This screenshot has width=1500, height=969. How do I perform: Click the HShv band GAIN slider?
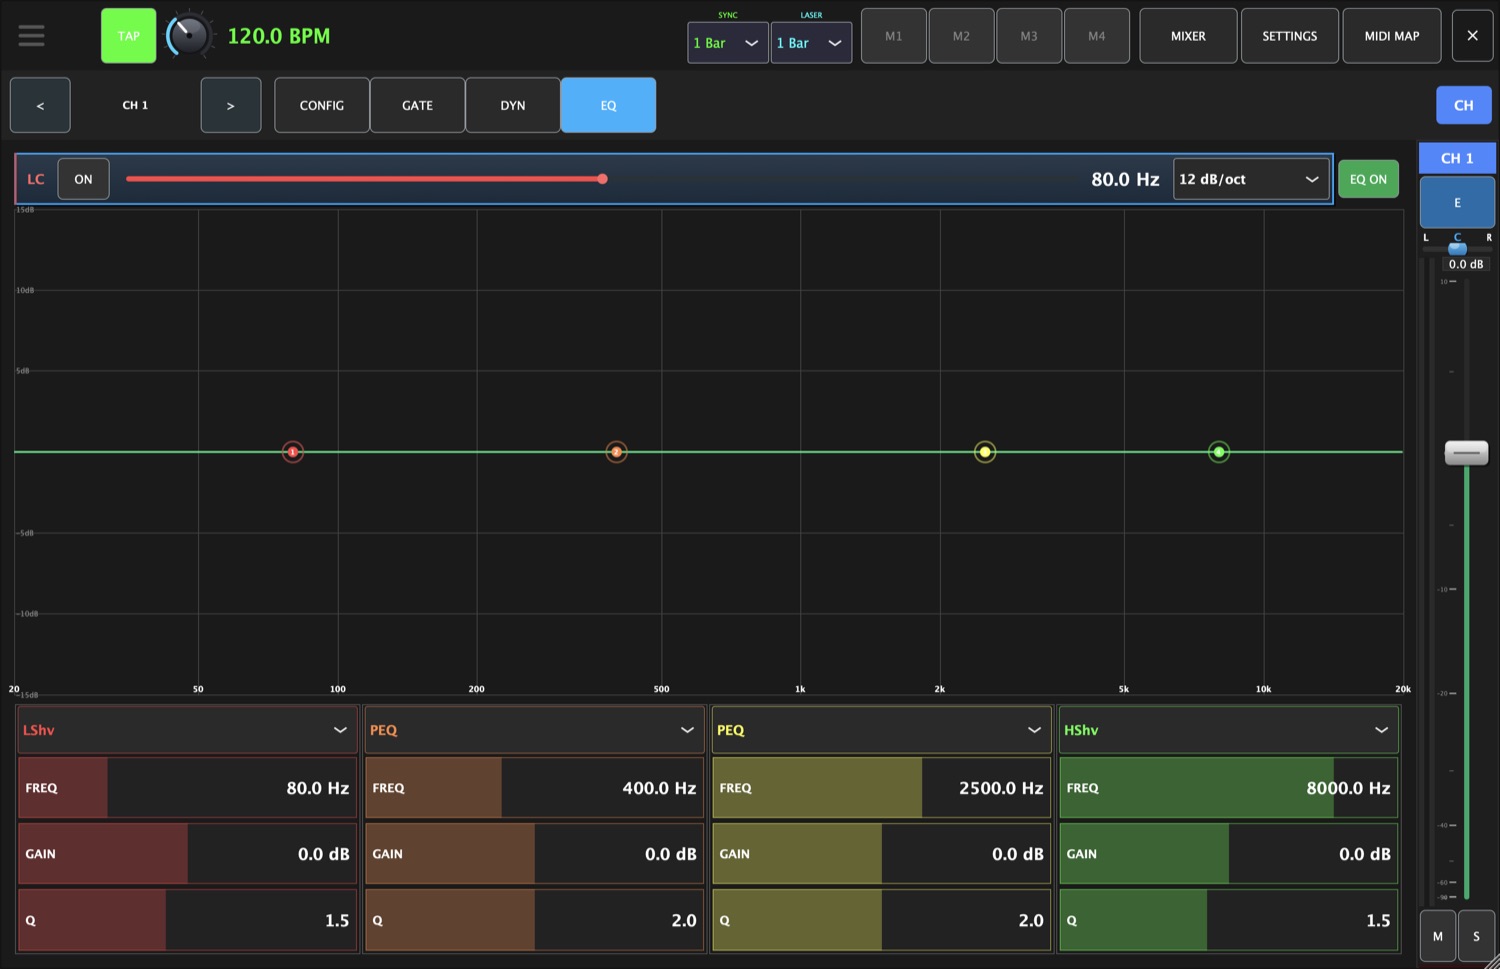[x=1228, y=854]
